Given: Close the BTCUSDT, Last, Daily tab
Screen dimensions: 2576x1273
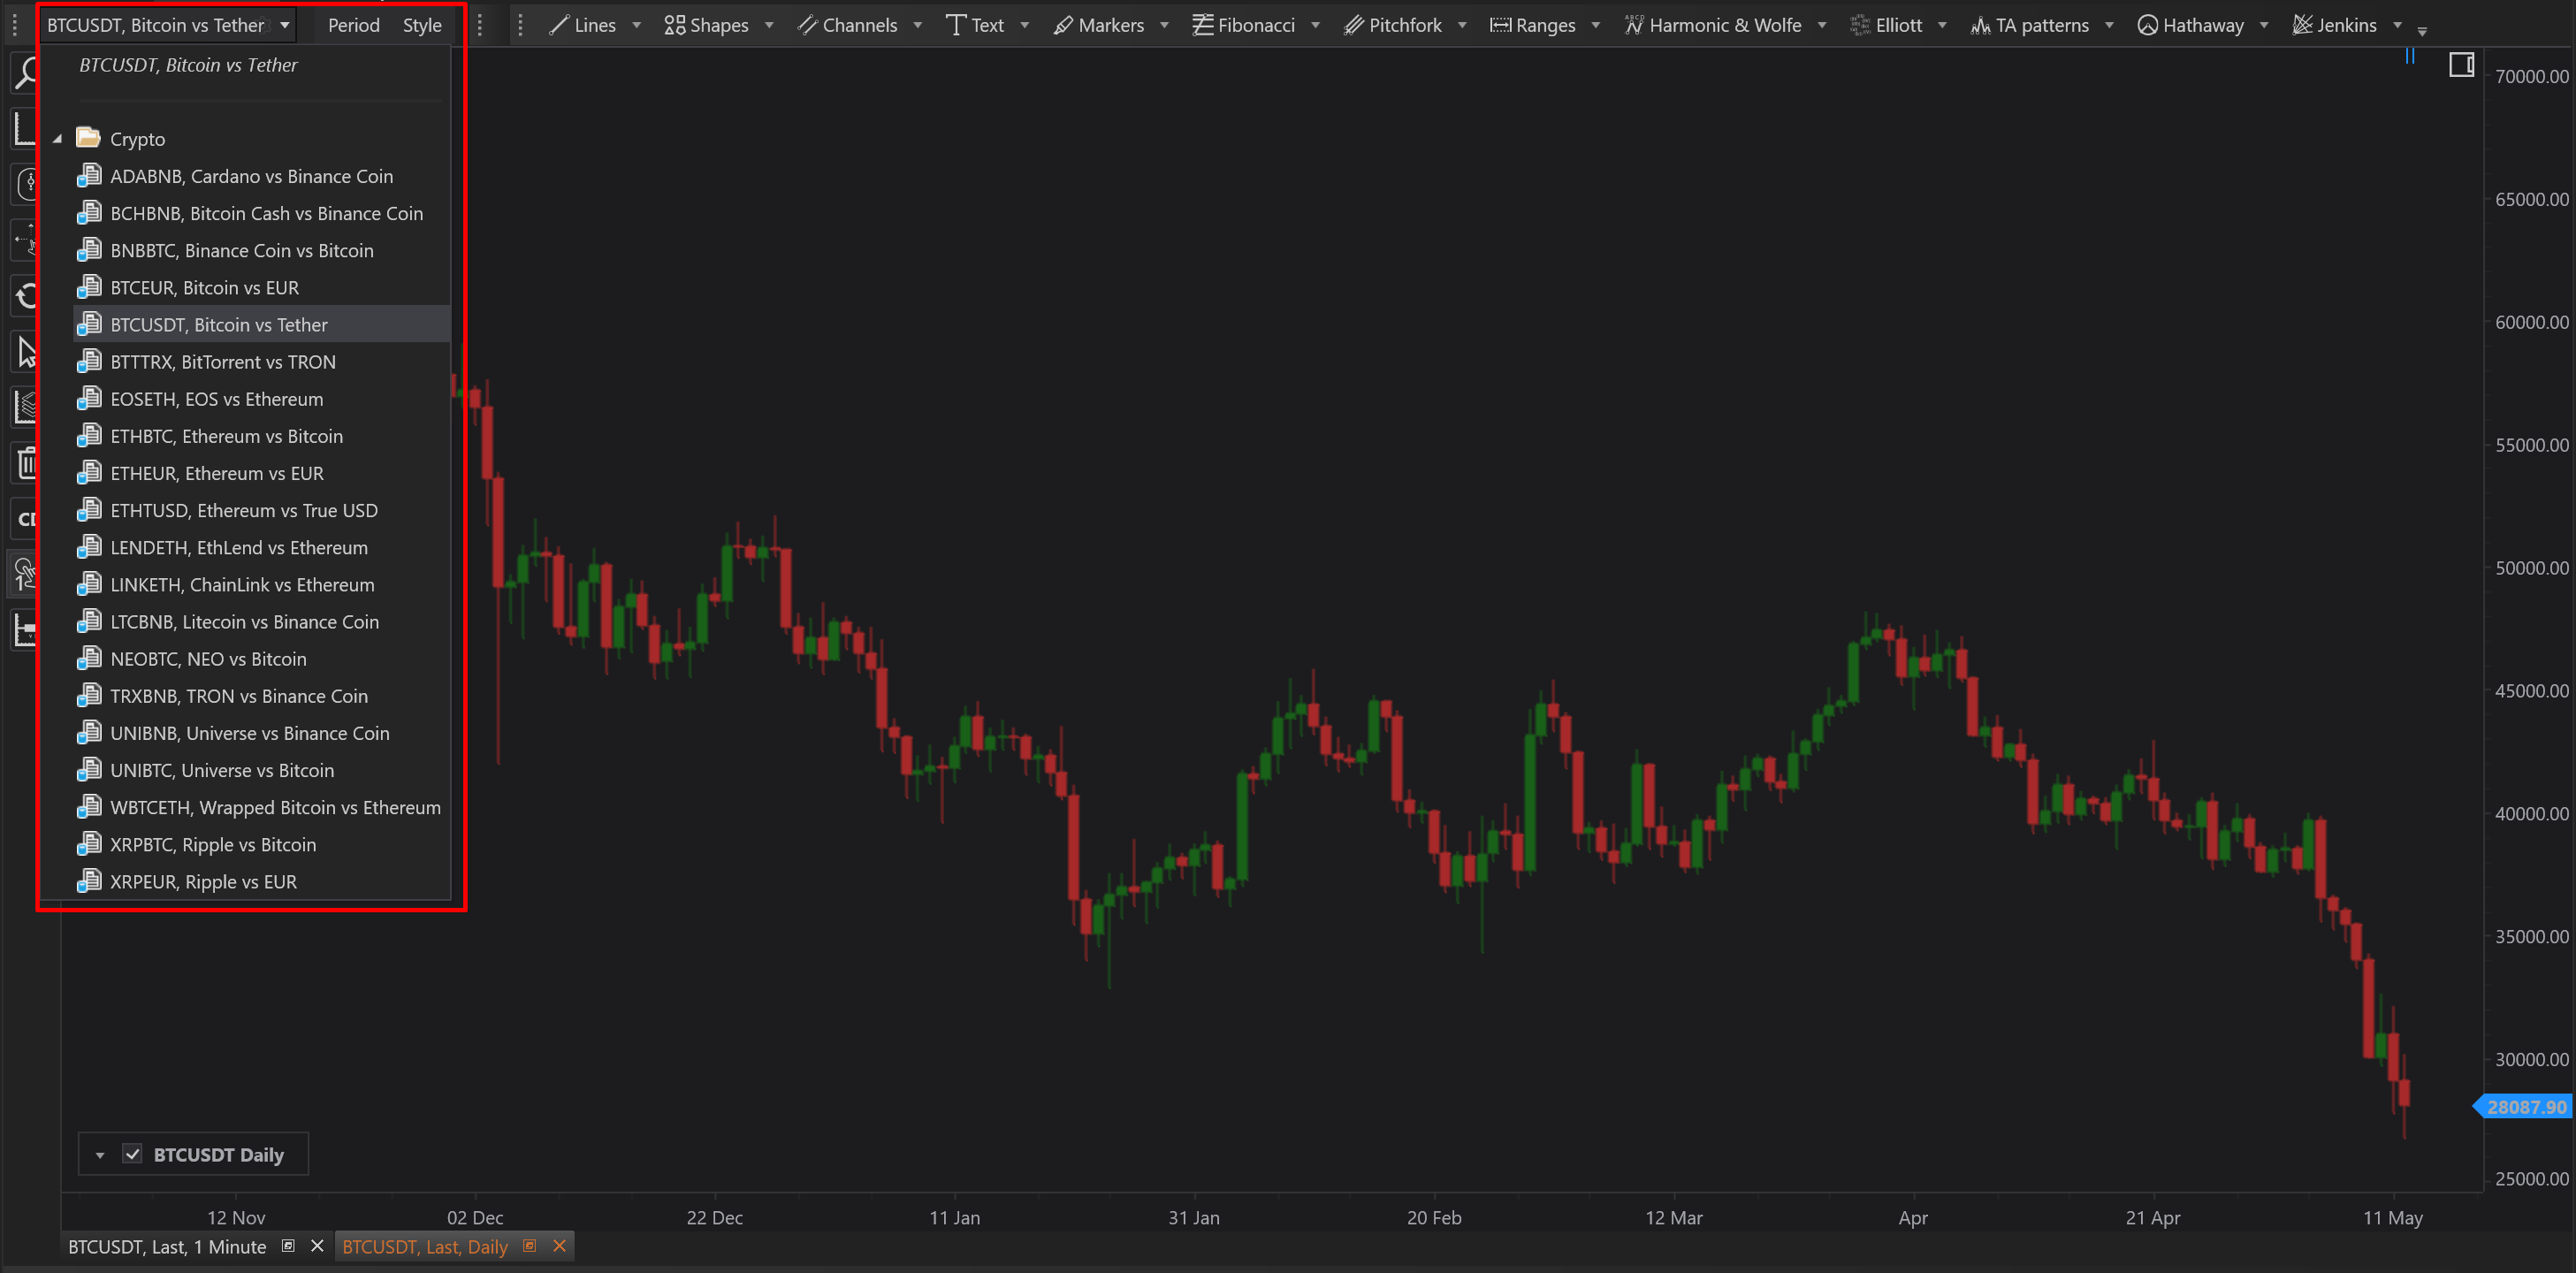Looking at the screenshot, I should (560, 1246).
